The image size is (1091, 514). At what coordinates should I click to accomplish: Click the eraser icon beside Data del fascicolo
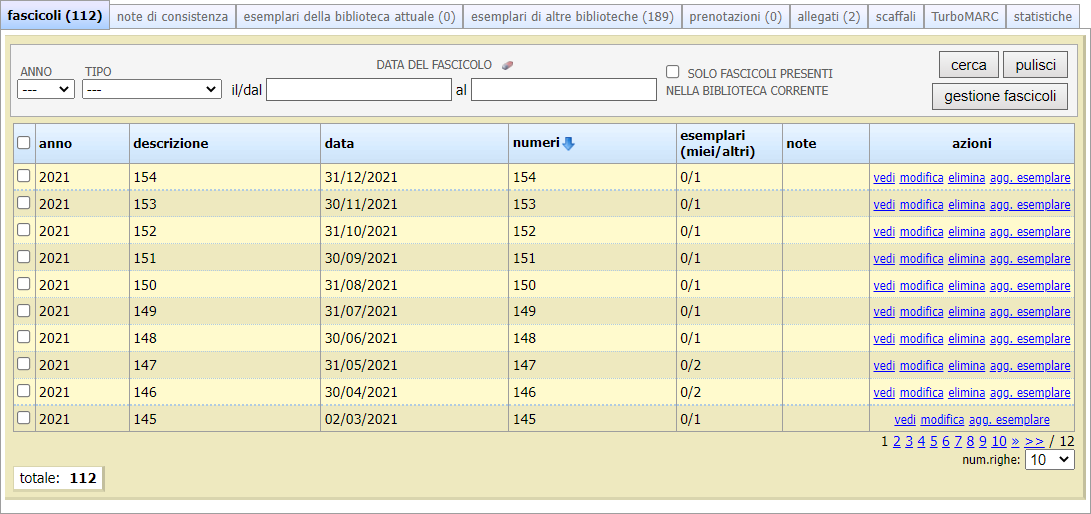point(507,65)
